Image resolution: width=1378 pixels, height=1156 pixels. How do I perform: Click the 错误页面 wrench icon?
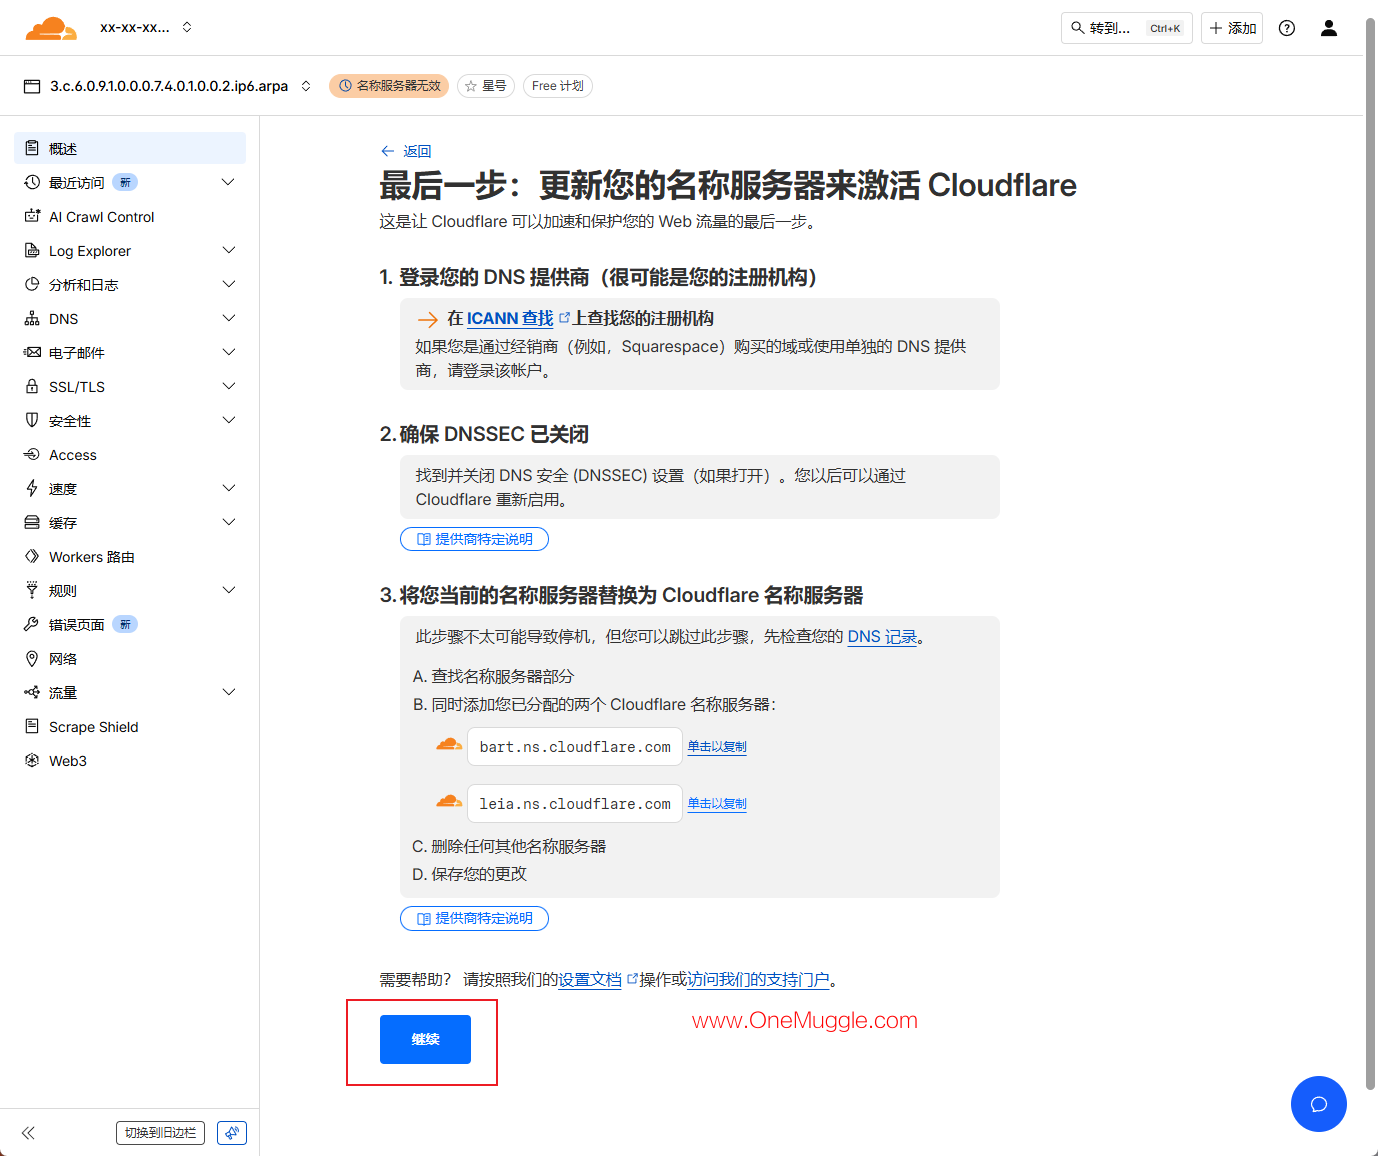click(x=32, y=624)
